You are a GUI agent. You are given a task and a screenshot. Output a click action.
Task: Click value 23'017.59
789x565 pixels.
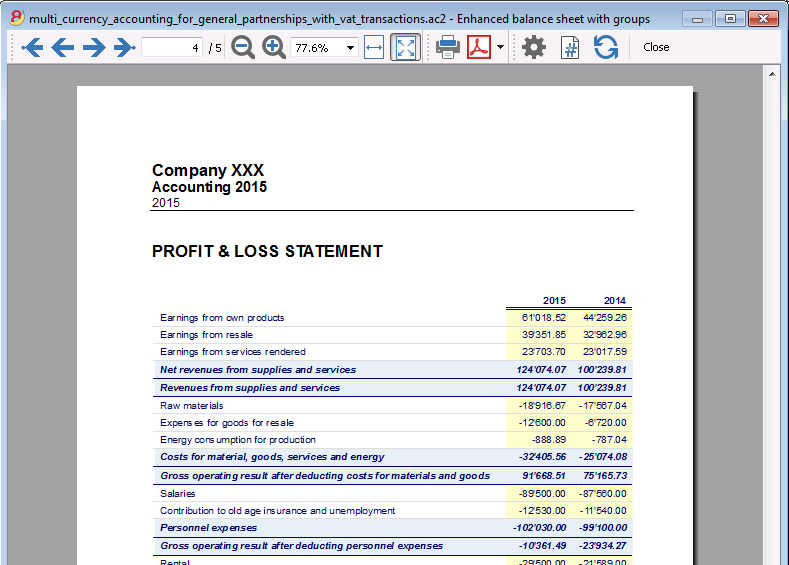point(605,352)
